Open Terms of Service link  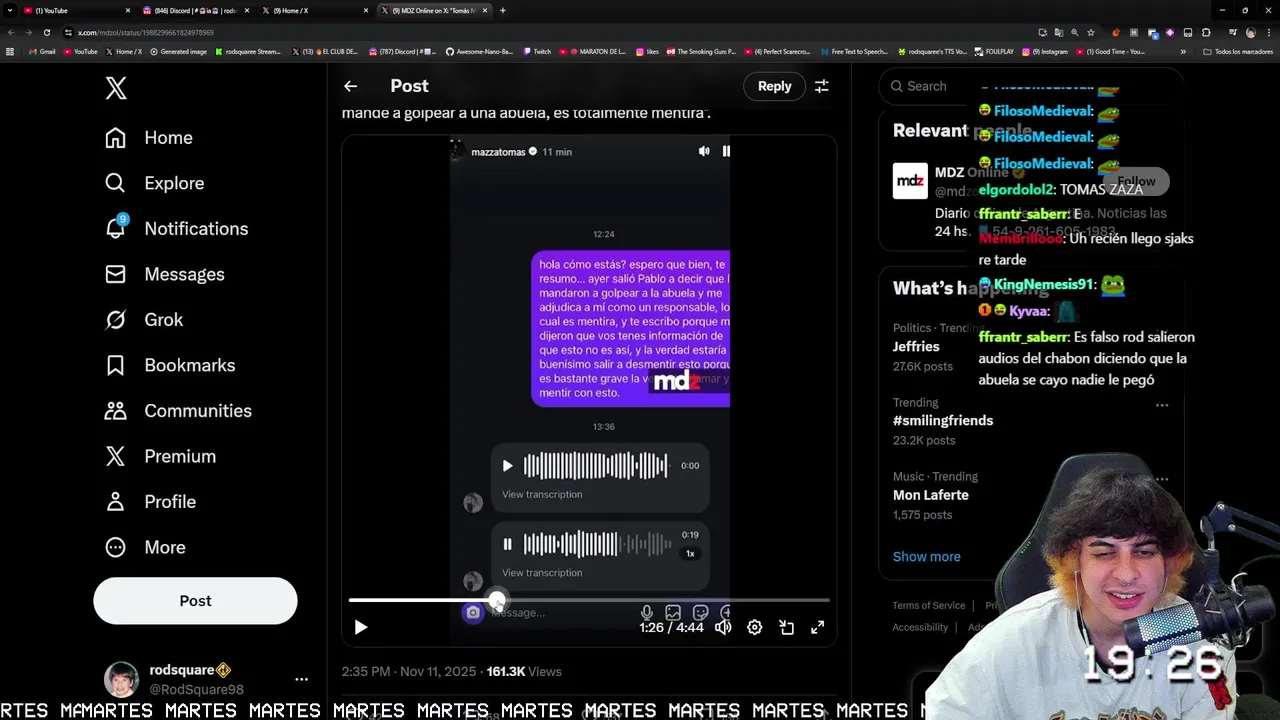[x=929, y=605]
